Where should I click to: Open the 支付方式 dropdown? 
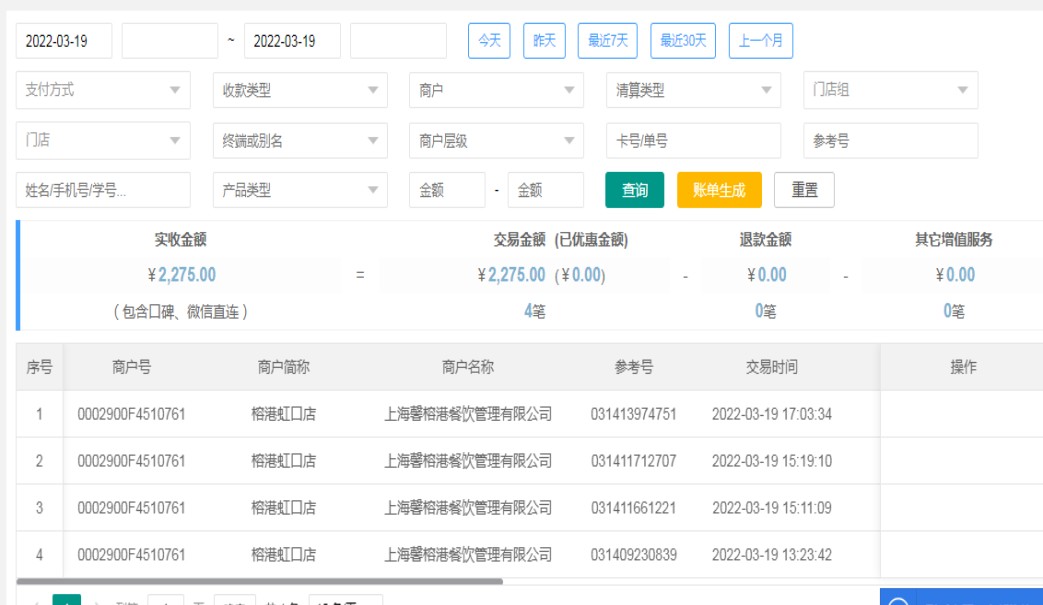(x=103, y=90)
